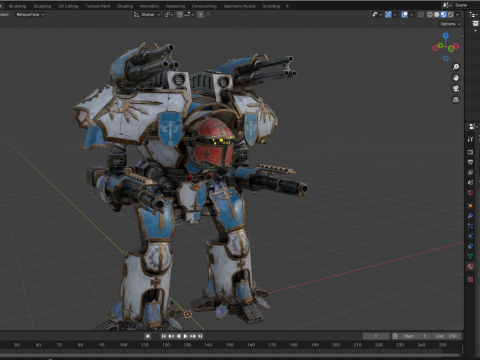Switch to solid viewport shading
The image size is (480, 360).
tap(437, 14)
